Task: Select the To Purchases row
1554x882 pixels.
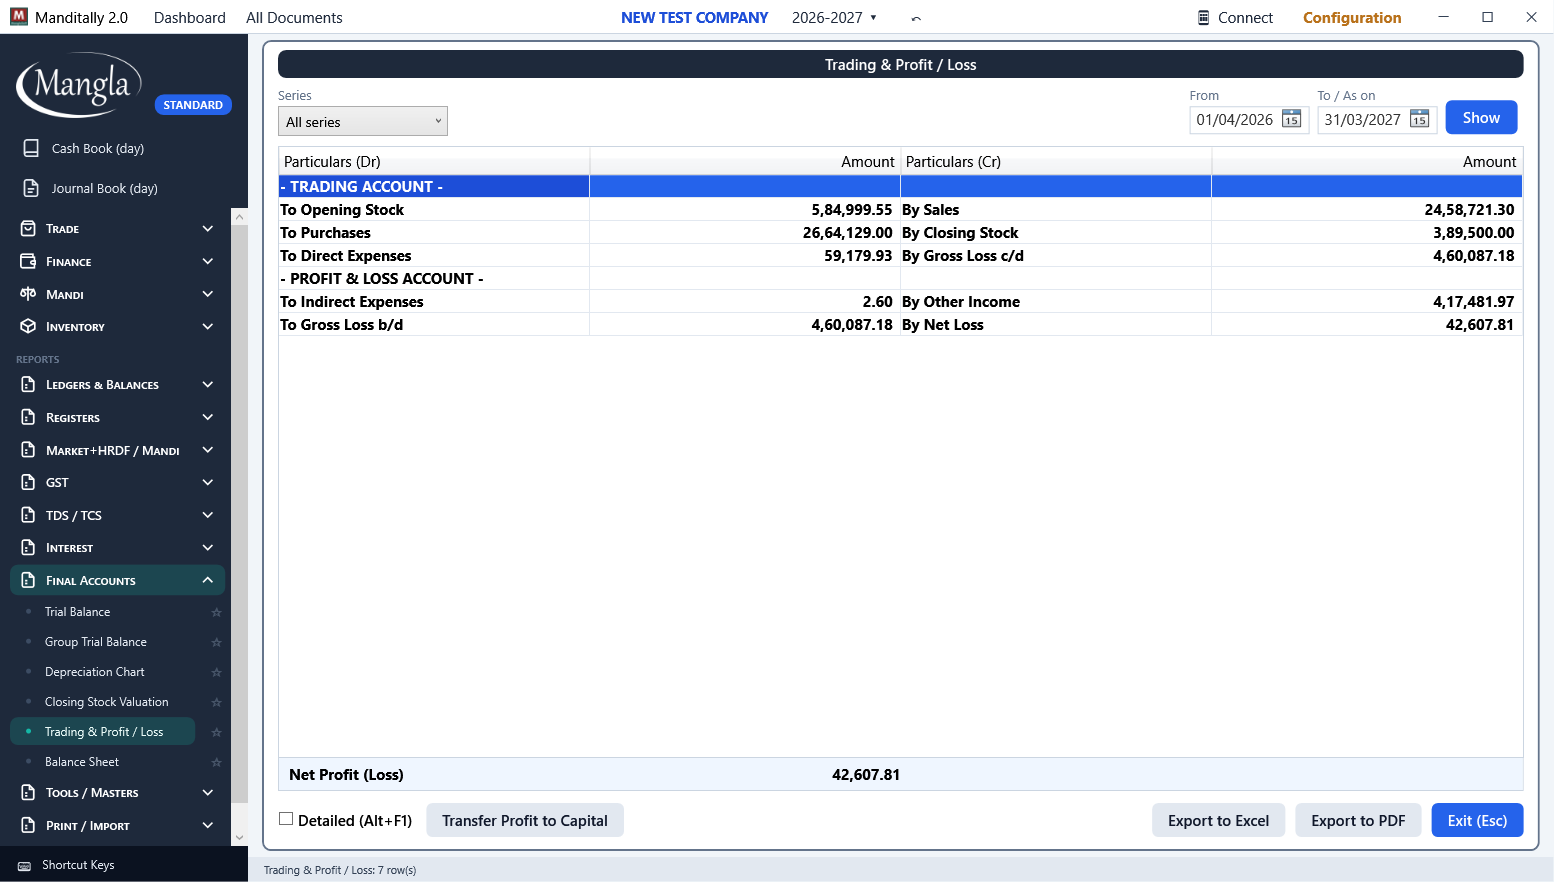Action: coord(900,233)
